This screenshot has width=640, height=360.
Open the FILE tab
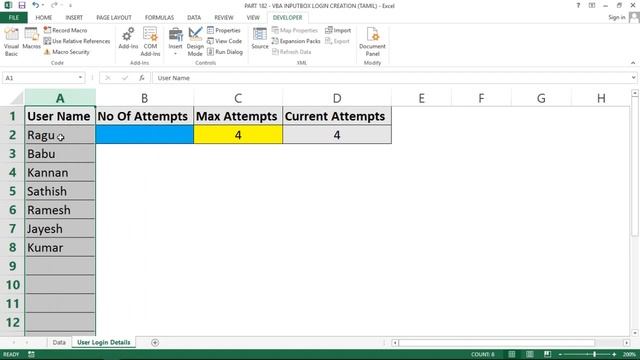13,18
